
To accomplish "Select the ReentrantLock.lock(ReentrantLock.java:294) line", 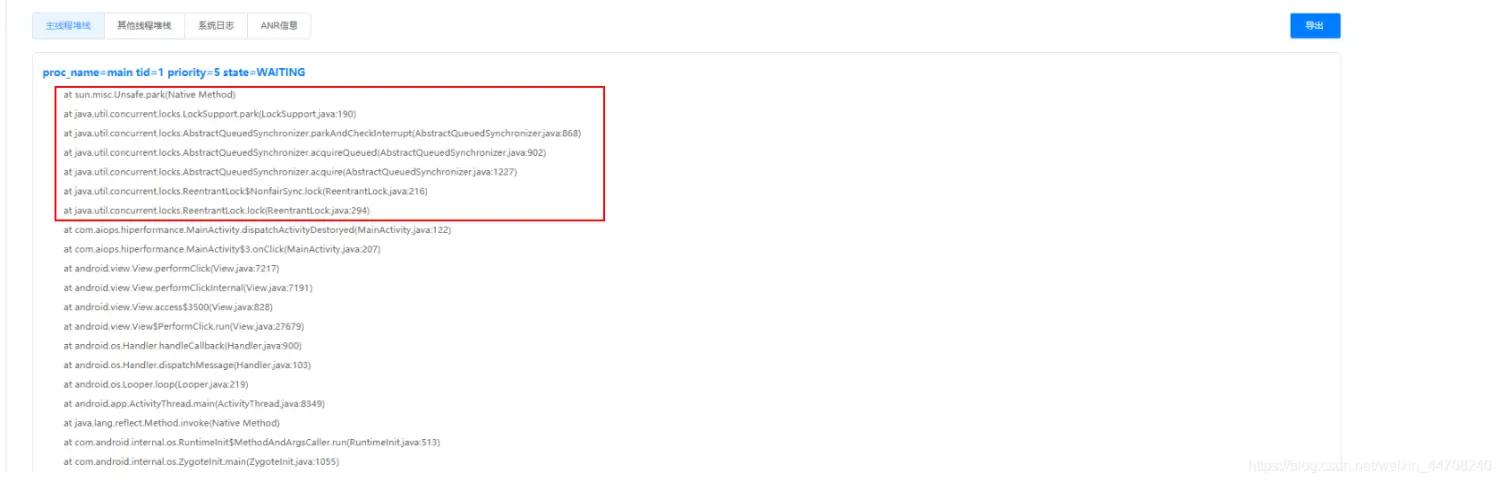I will point(216,211).
